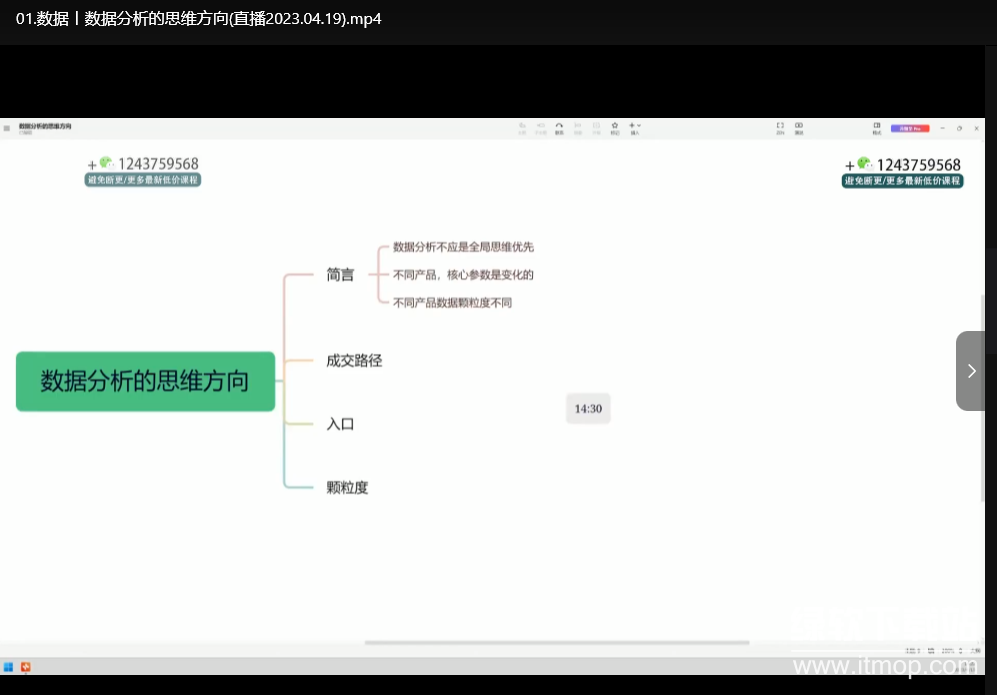
Task: Enter ZEN mode from the toolbar
Action: point(780,127)
